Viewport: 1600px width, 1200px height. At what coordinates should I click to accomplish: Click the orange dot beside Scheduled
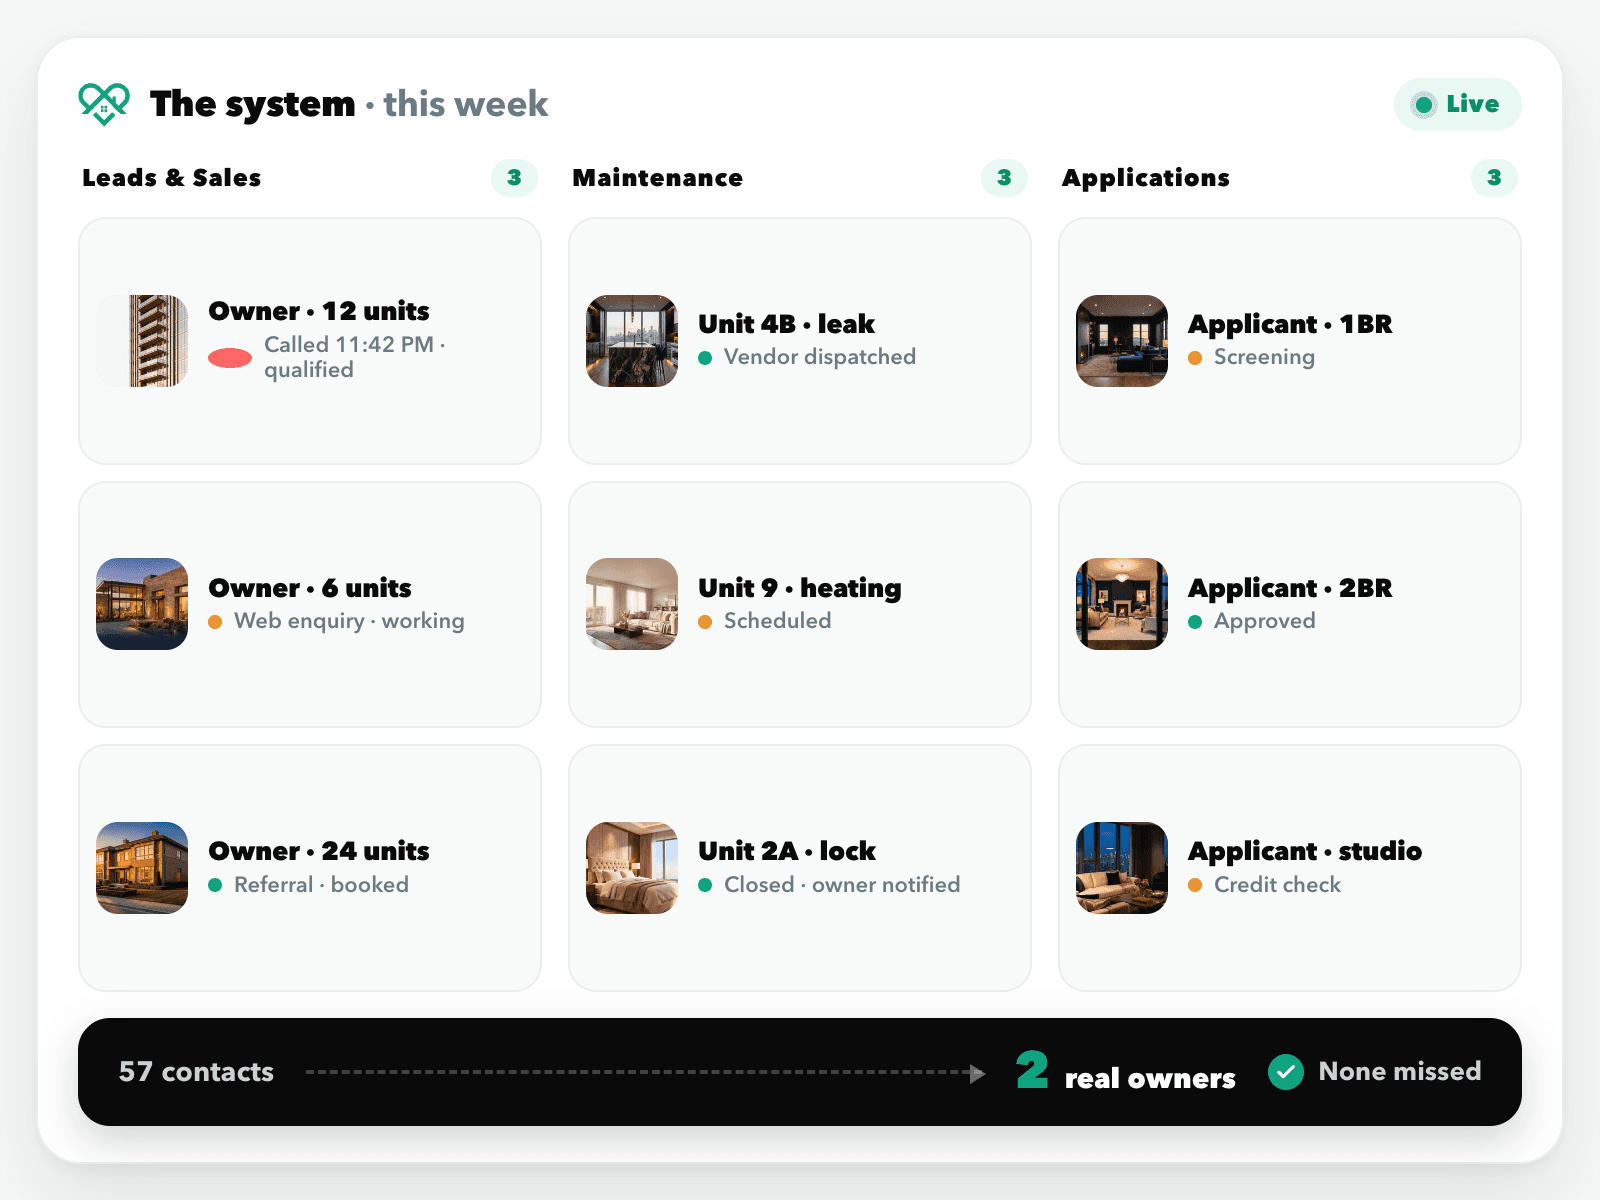click(705, 622)
